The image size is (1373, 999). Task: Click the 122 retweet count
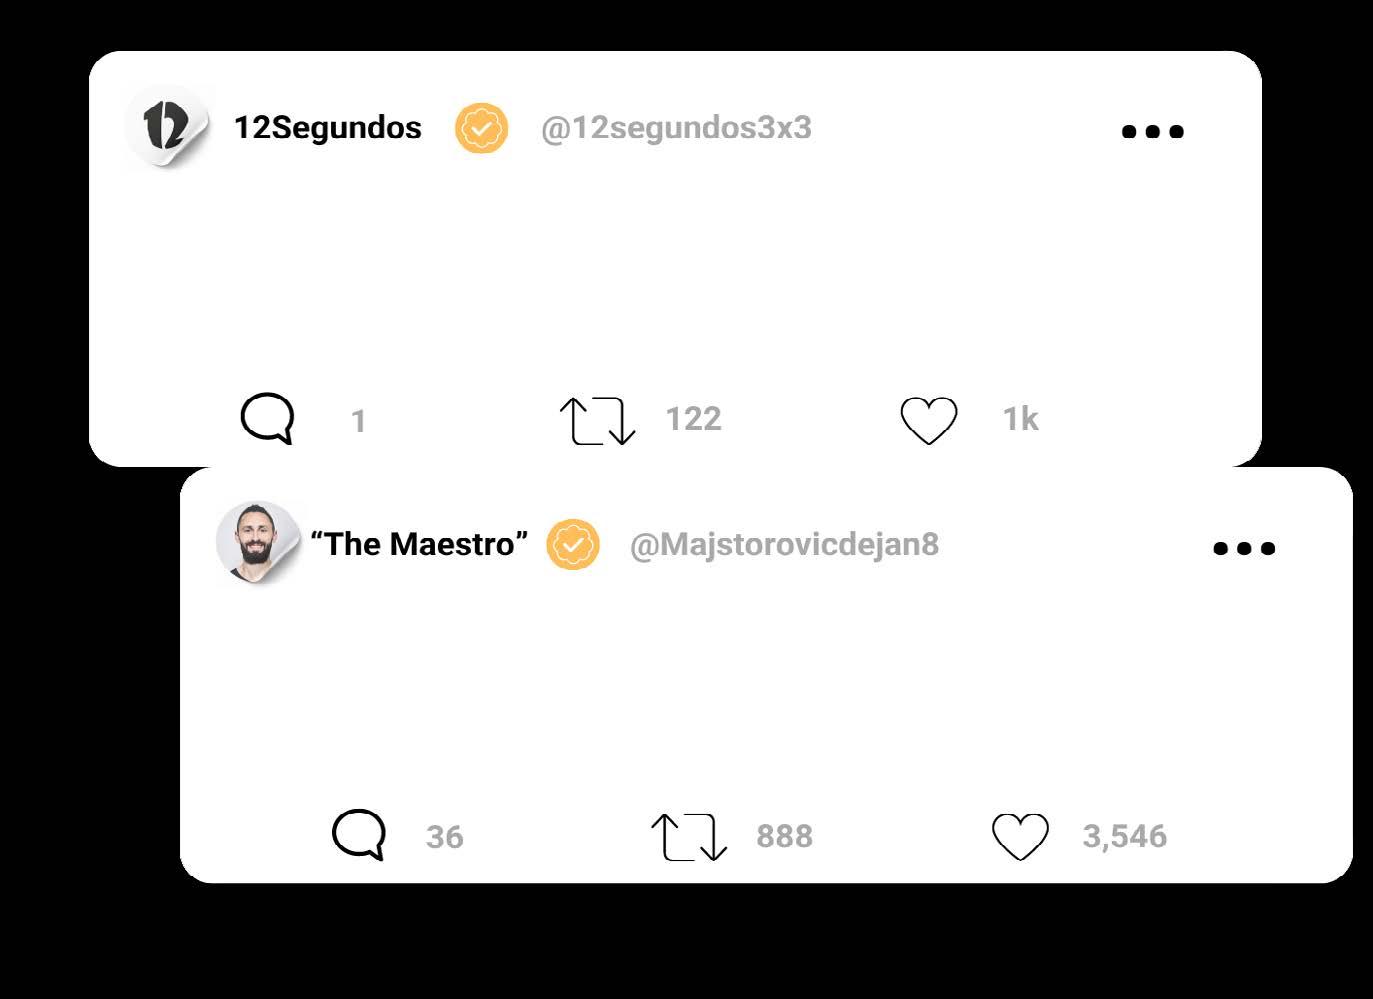[x=693, y=418]
